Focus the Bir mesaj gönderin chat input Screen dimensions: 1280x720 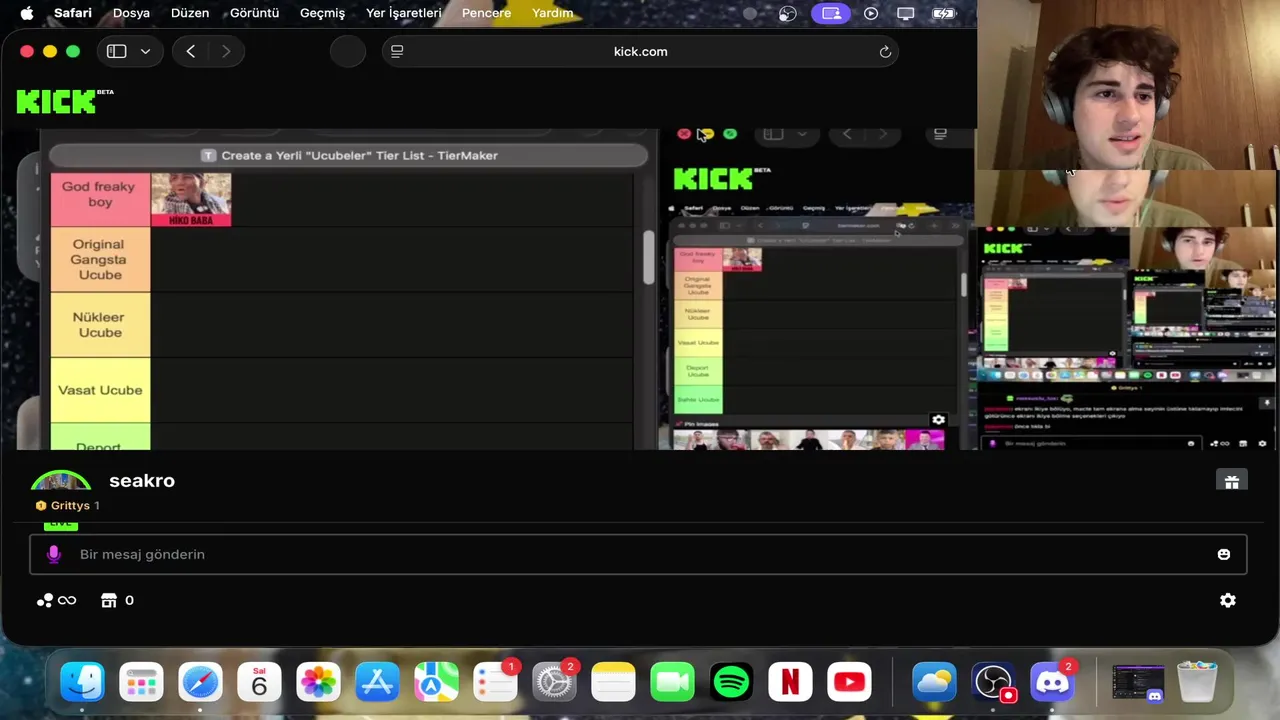coord(638,554)
